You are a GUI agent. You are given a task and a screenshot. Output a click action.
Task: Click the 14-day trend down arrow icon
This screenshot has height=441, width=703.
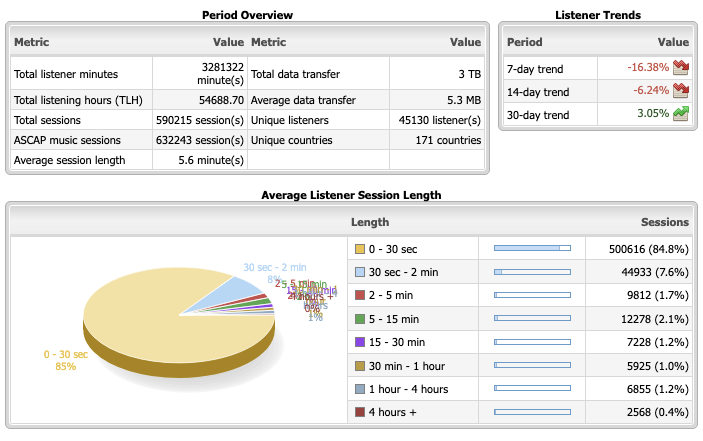point(681,91)
